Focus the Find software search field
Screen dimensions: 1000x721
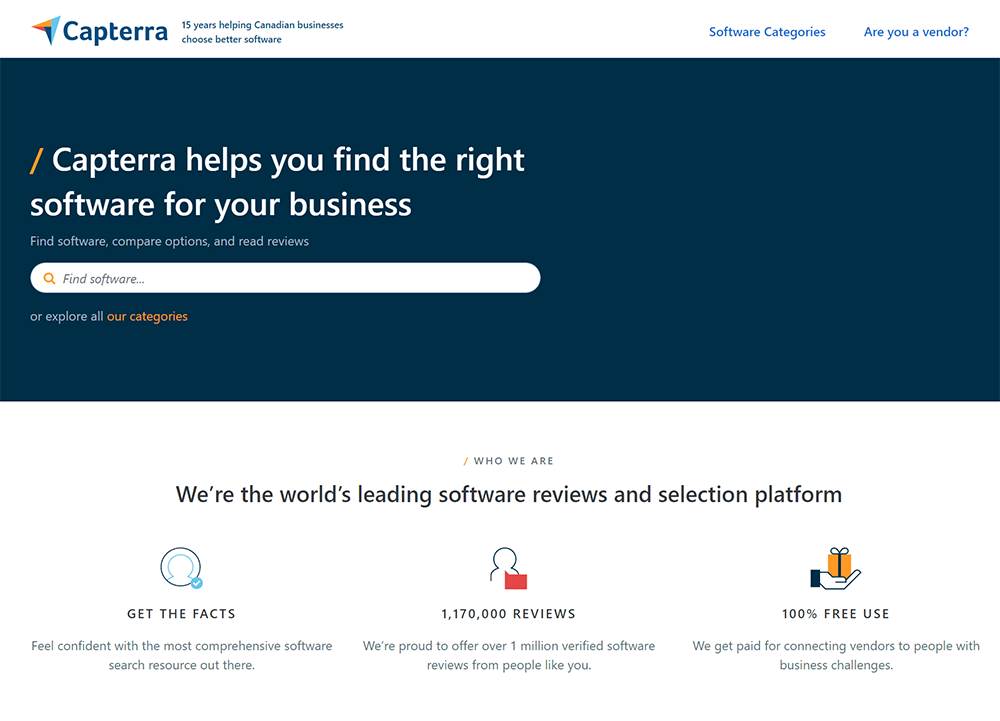pos(285,278)
